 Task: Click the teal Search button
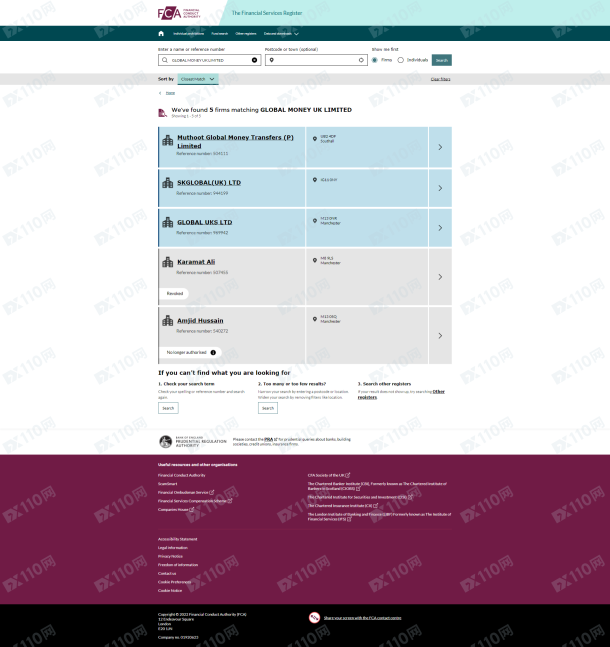[442, 60]
